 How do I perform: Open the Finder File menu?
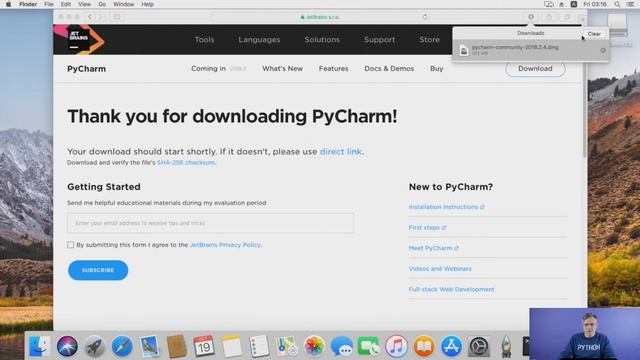49,4
